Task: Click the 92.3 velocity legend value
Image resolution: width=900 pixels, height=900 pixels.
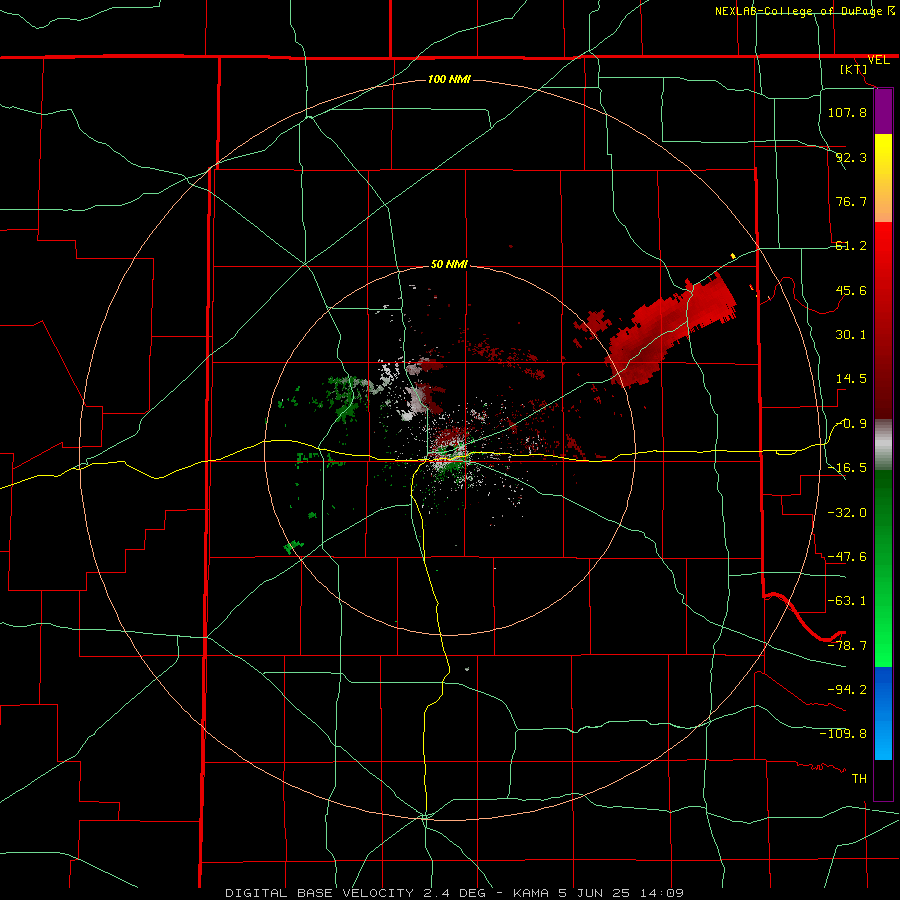Action: [851, 157]
